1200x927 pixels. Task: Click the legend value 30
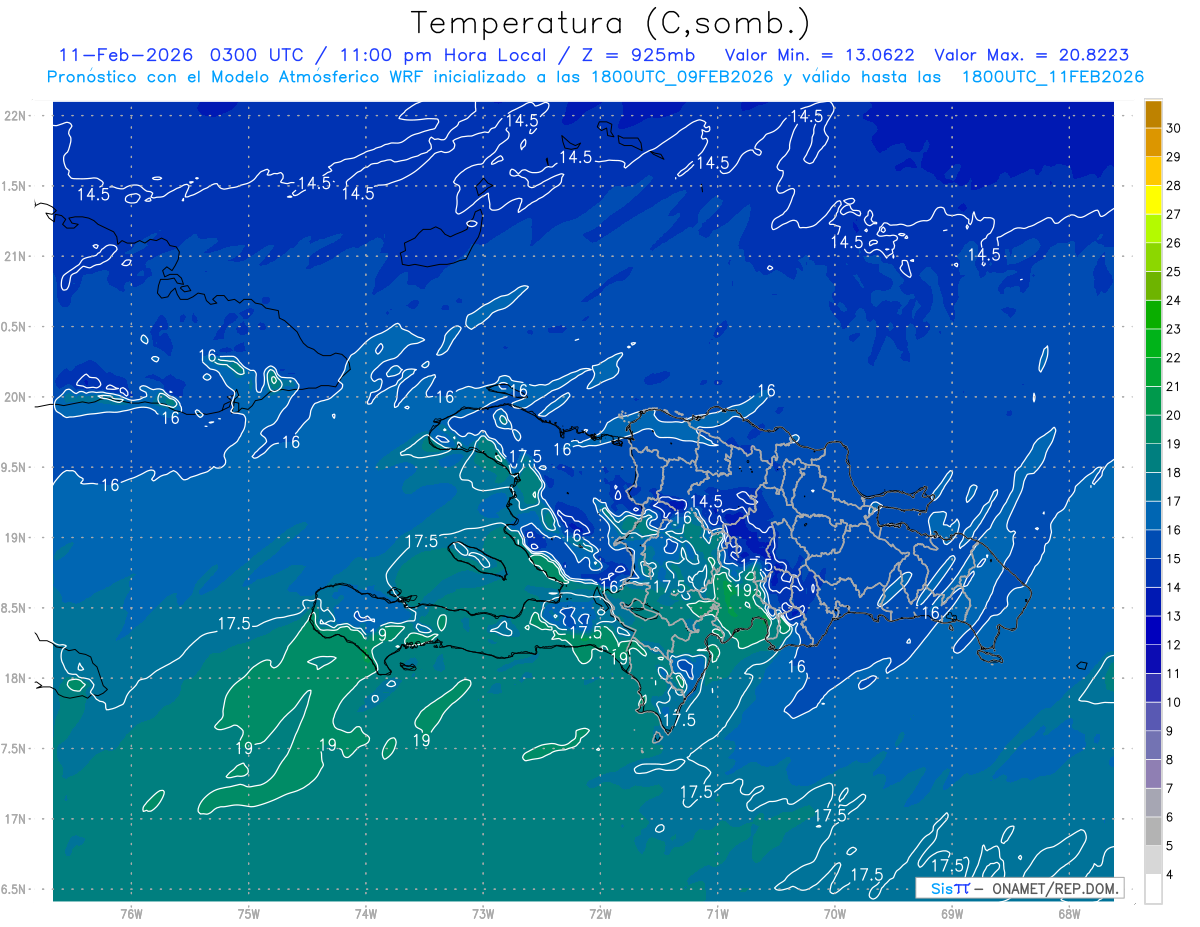[x=1173, y=128]
